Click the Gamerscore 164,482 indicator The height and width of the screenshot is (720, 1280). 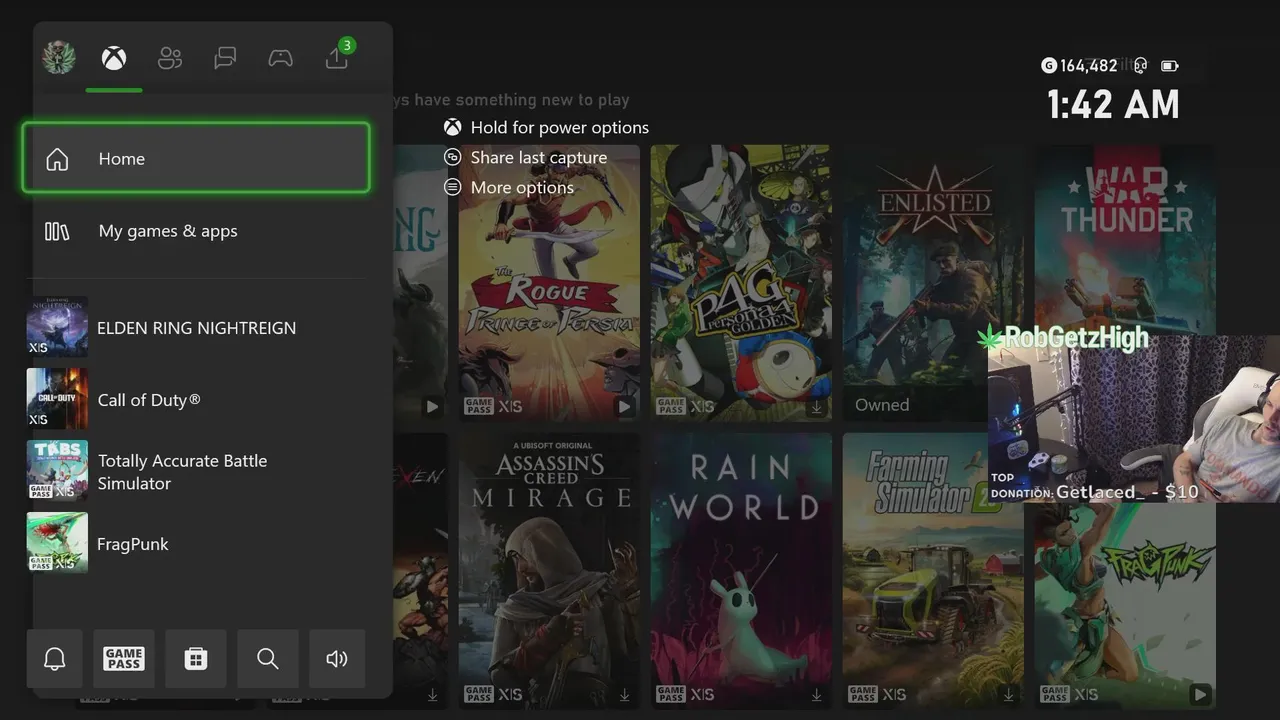point(1080,66)
